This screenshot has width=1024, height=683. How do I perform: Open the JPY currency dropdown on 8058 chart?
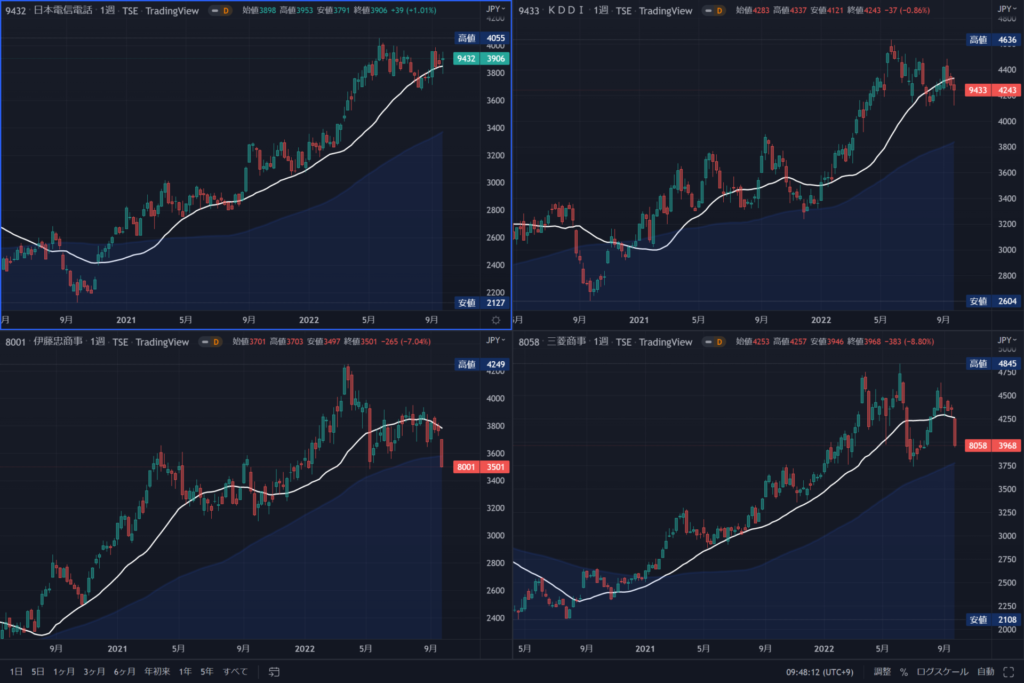click(x=1006, y=340)
